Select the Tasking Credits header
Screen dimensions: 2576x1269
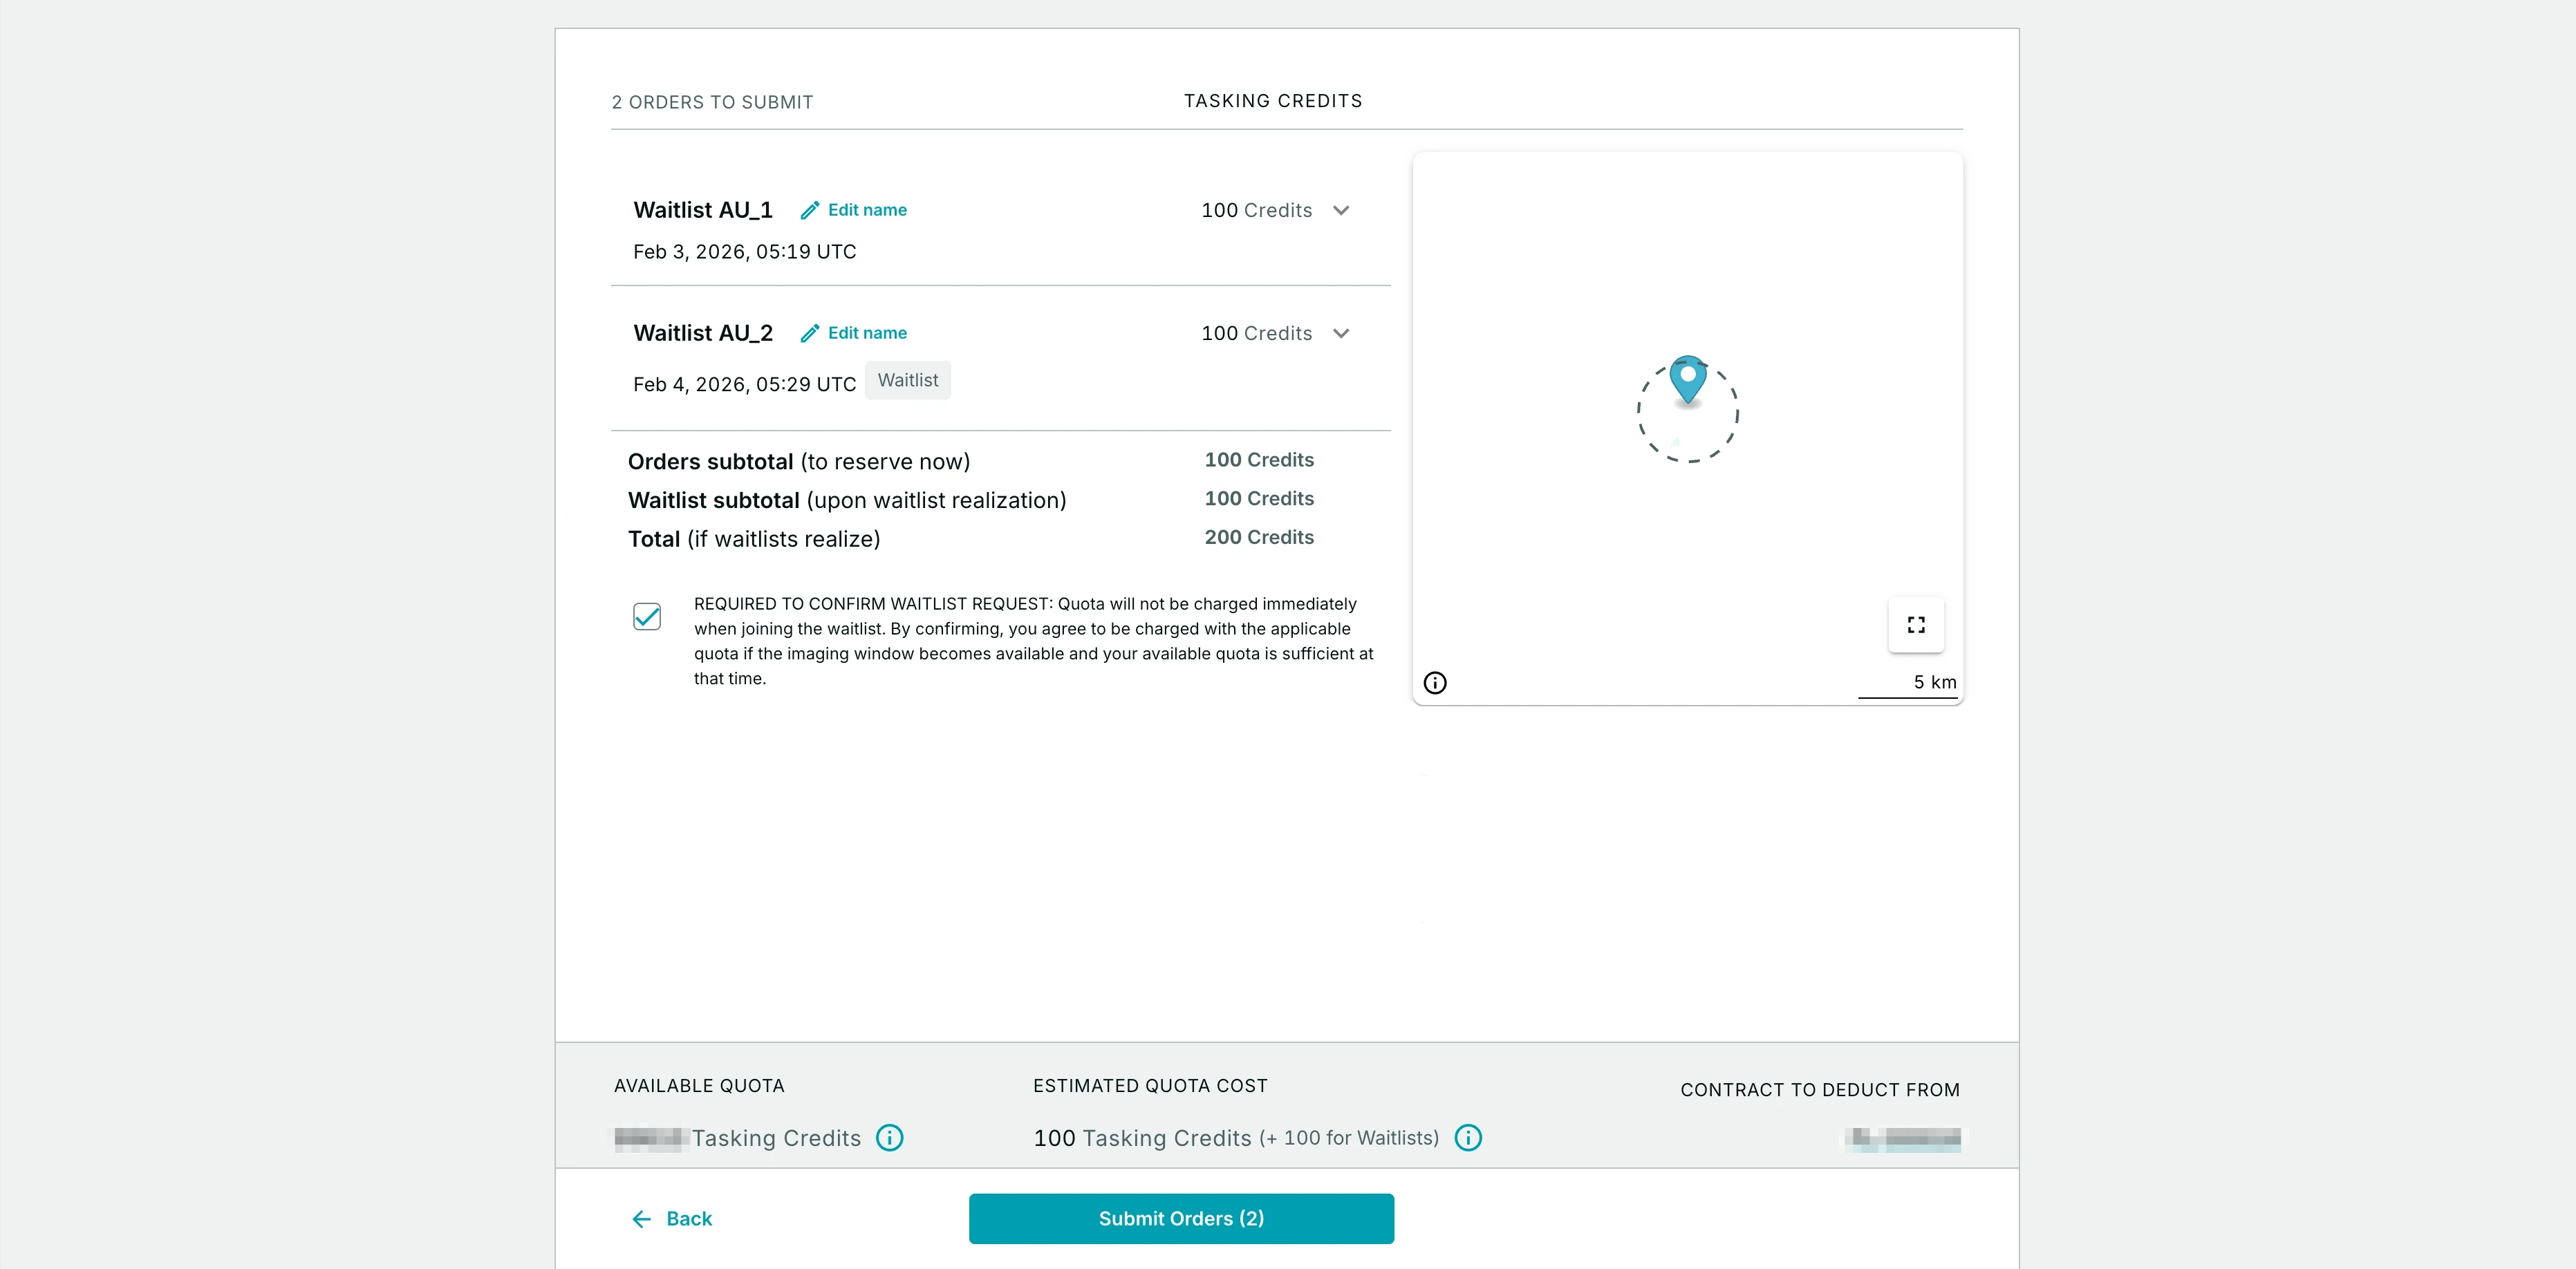[x=1272, y=100]
